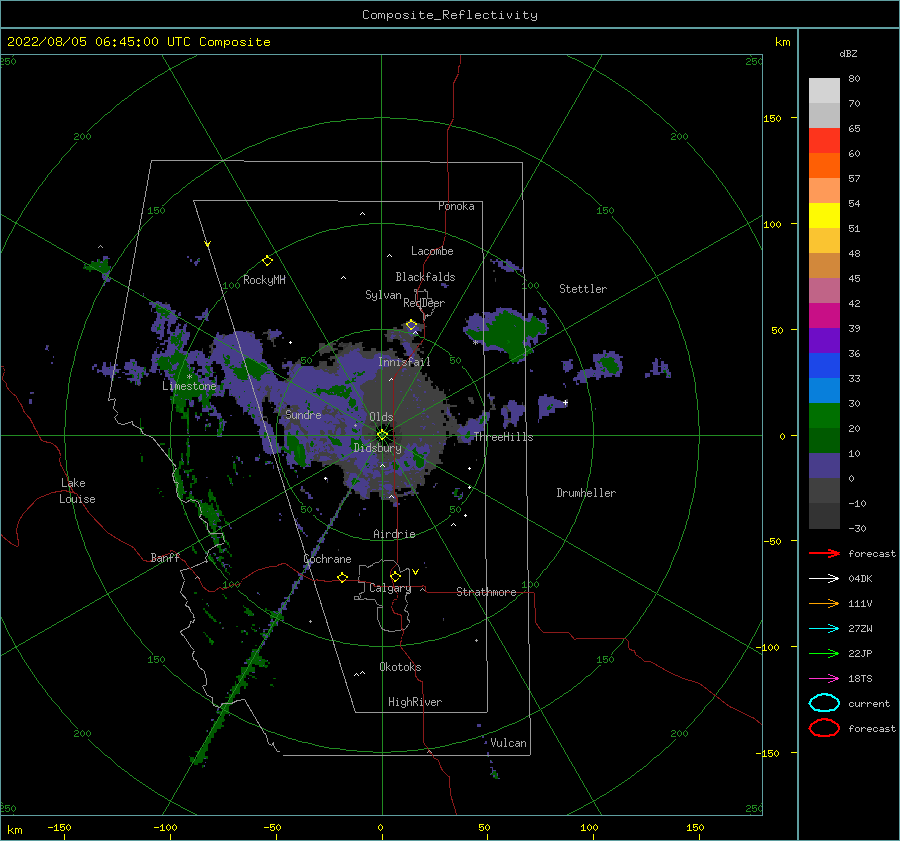Click the Composite_Reflectivity title text
Screen dimensions: 900x841
450,15
